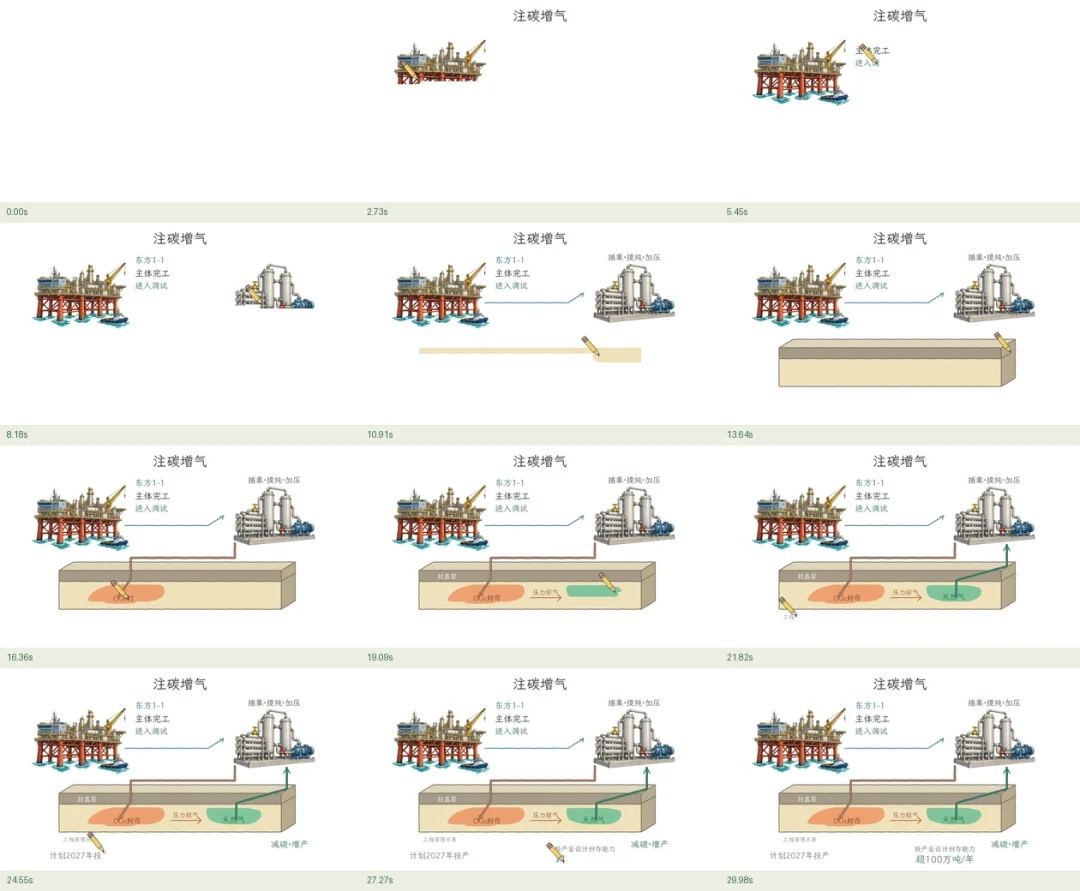Open the 27.27s frame thumbnail
The height and width of the screenshot is (891, 1080).
540,769
